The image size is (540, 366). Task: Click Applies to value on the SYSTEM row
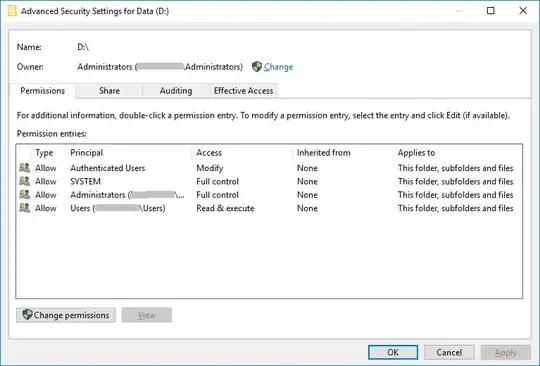pyautogui.click(x=456, y=181)
